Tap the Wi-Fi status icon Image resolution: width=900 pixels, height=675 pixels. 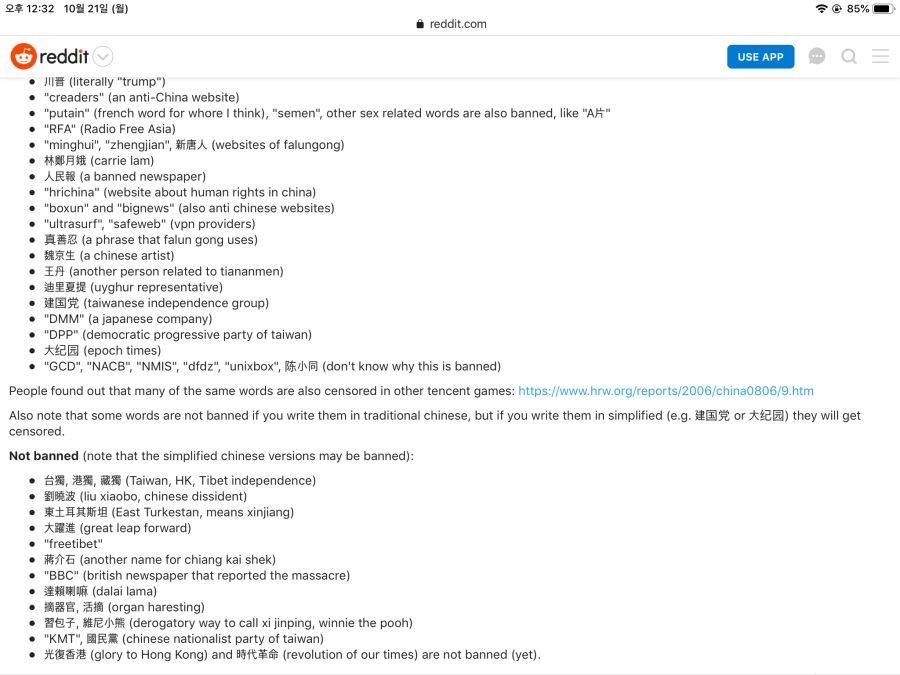pyautogui.click(x=821, y=9)
